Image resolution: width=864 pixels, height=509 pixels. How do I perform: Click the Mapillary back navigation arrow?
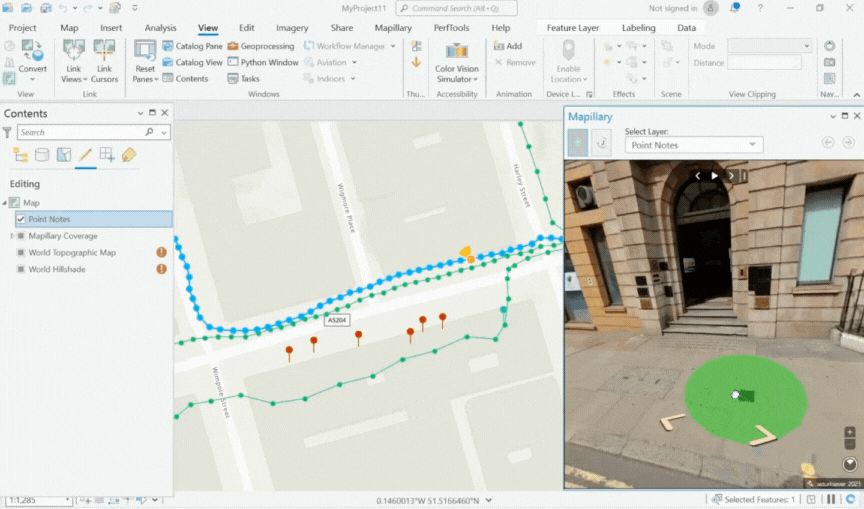coord(828,143)
